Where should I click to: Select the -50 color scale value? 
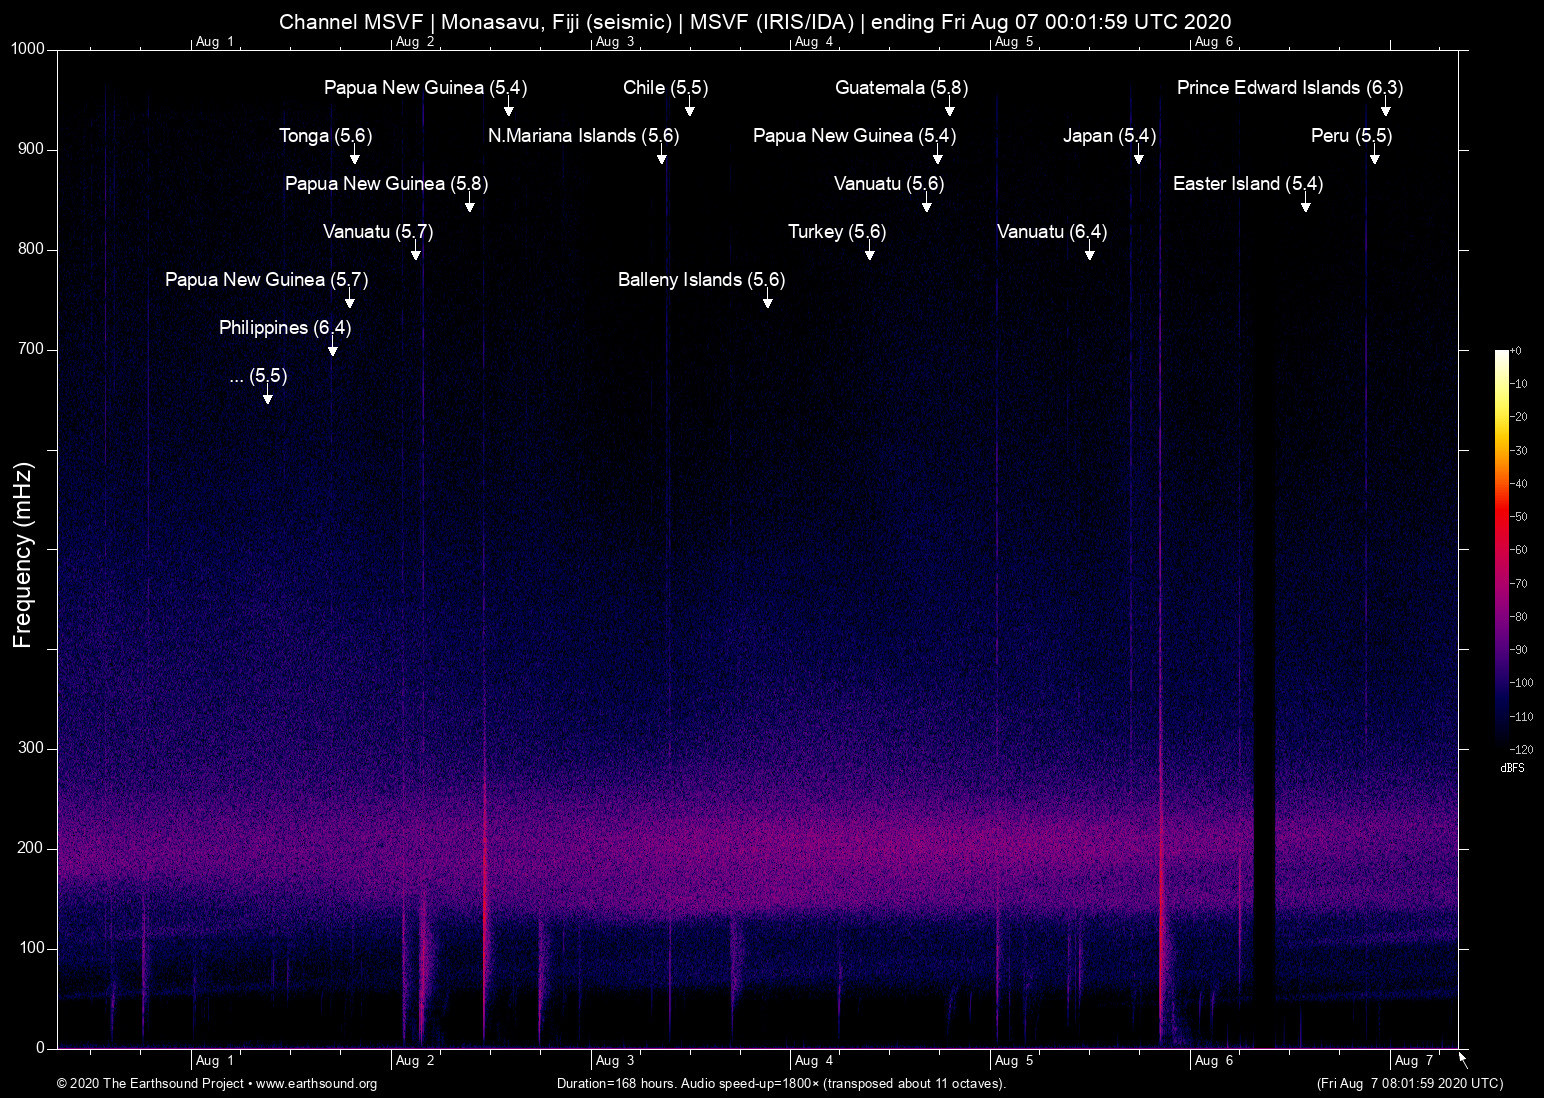tap(1519, 517)
